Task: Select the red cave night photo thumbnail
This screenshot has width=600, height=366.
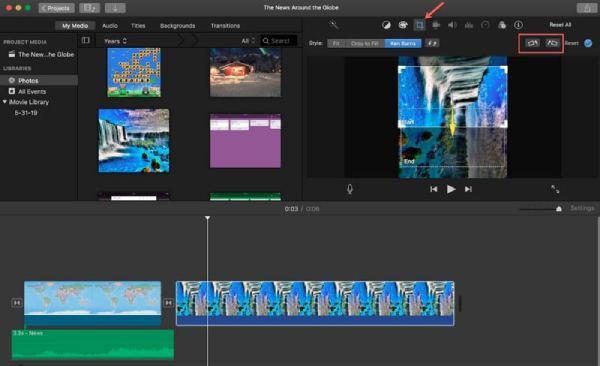Action: (245, 72)
